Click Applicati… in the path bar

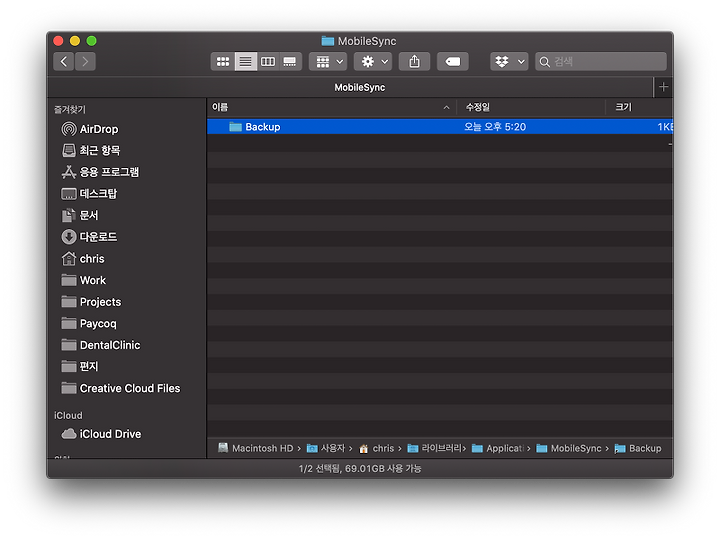498,448
